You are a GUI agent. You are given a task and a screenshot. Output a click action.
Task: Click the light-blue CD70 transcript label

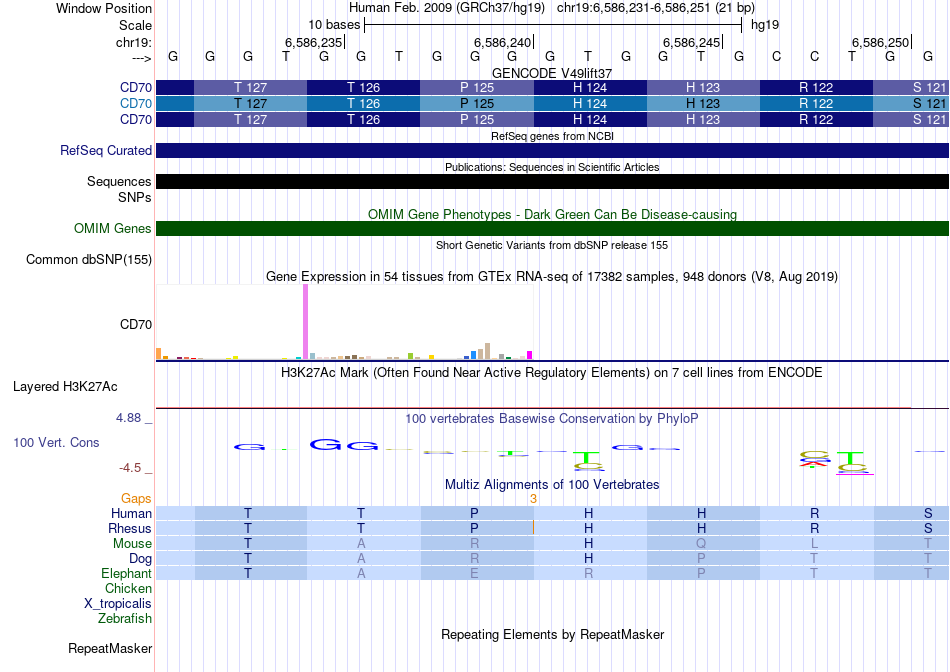[x=136, y=104]
